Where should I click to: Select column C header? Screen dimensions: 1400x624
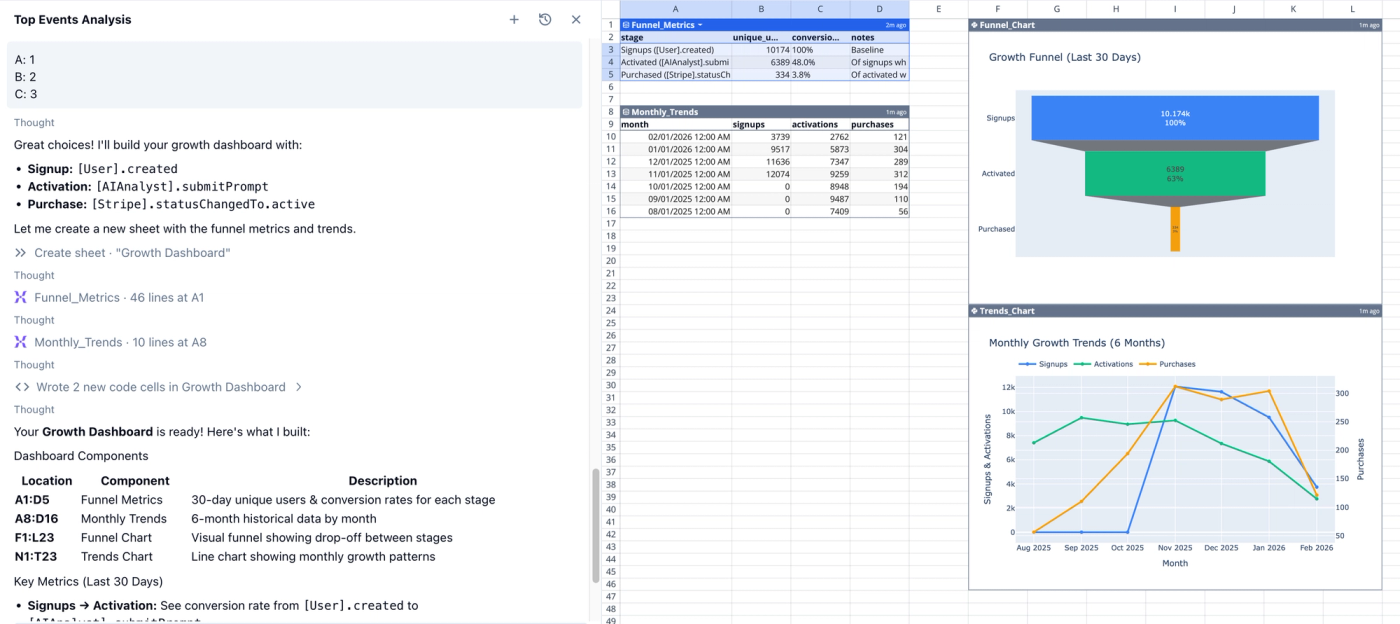(820, 9)
